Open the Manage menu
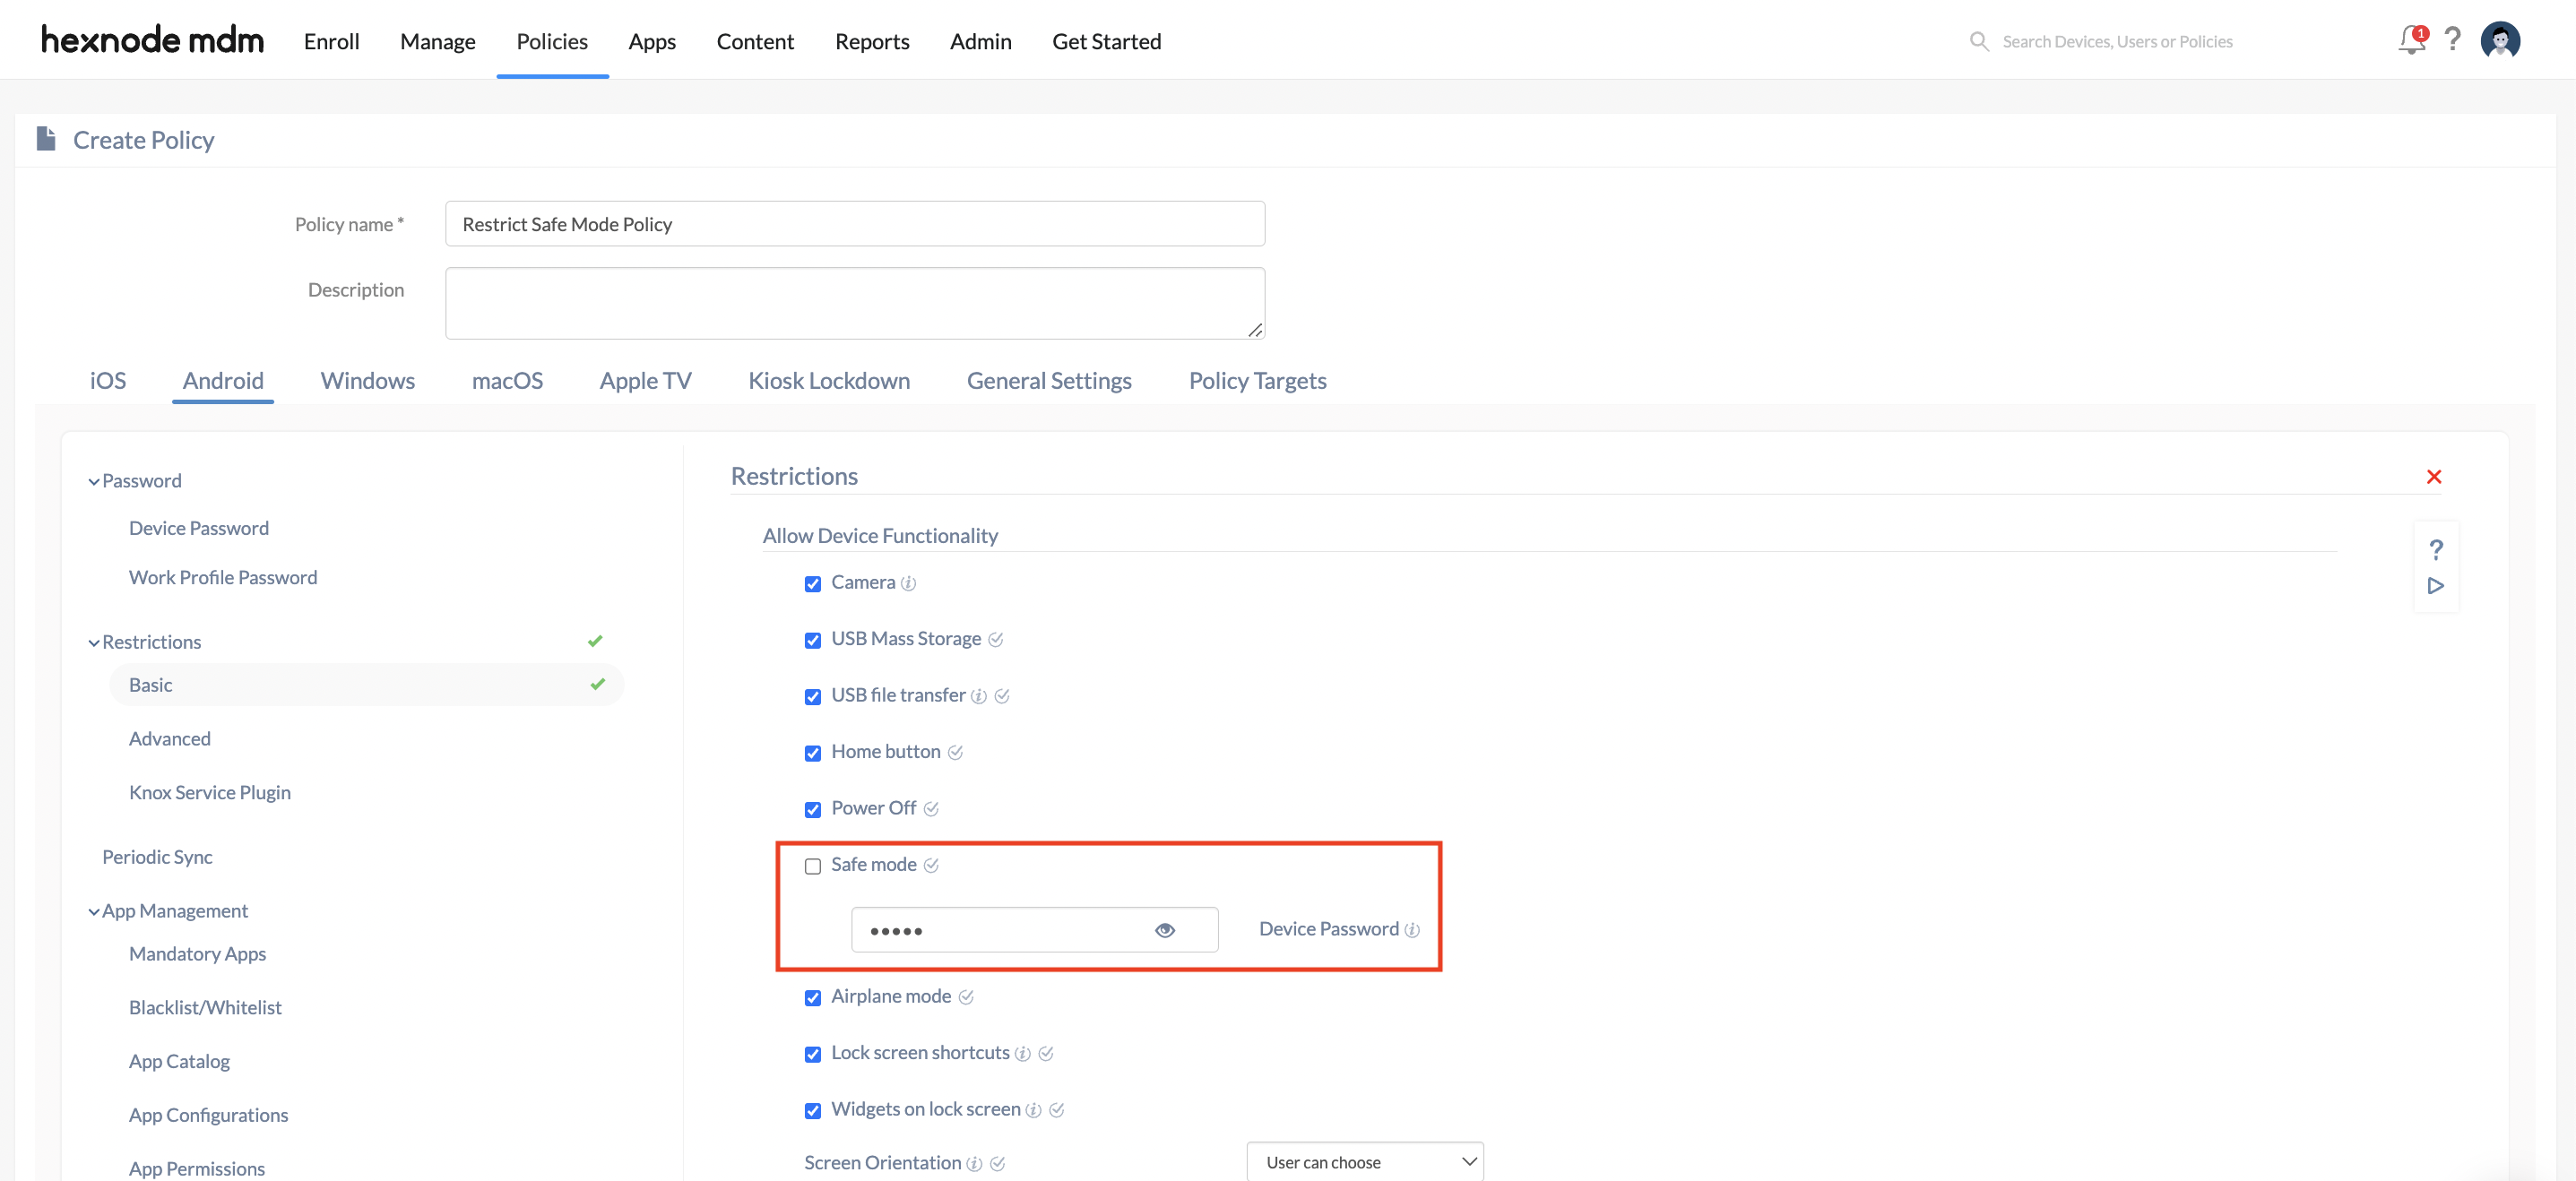 [437, 41]
